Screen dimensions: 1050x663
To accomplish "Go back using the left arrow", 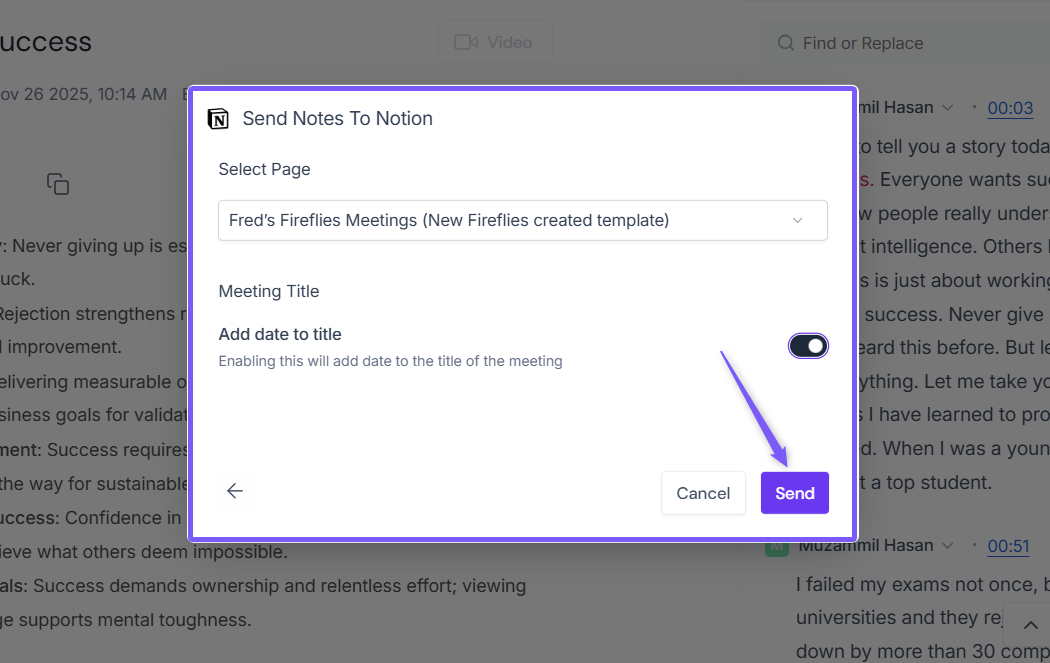I will 235,491.
